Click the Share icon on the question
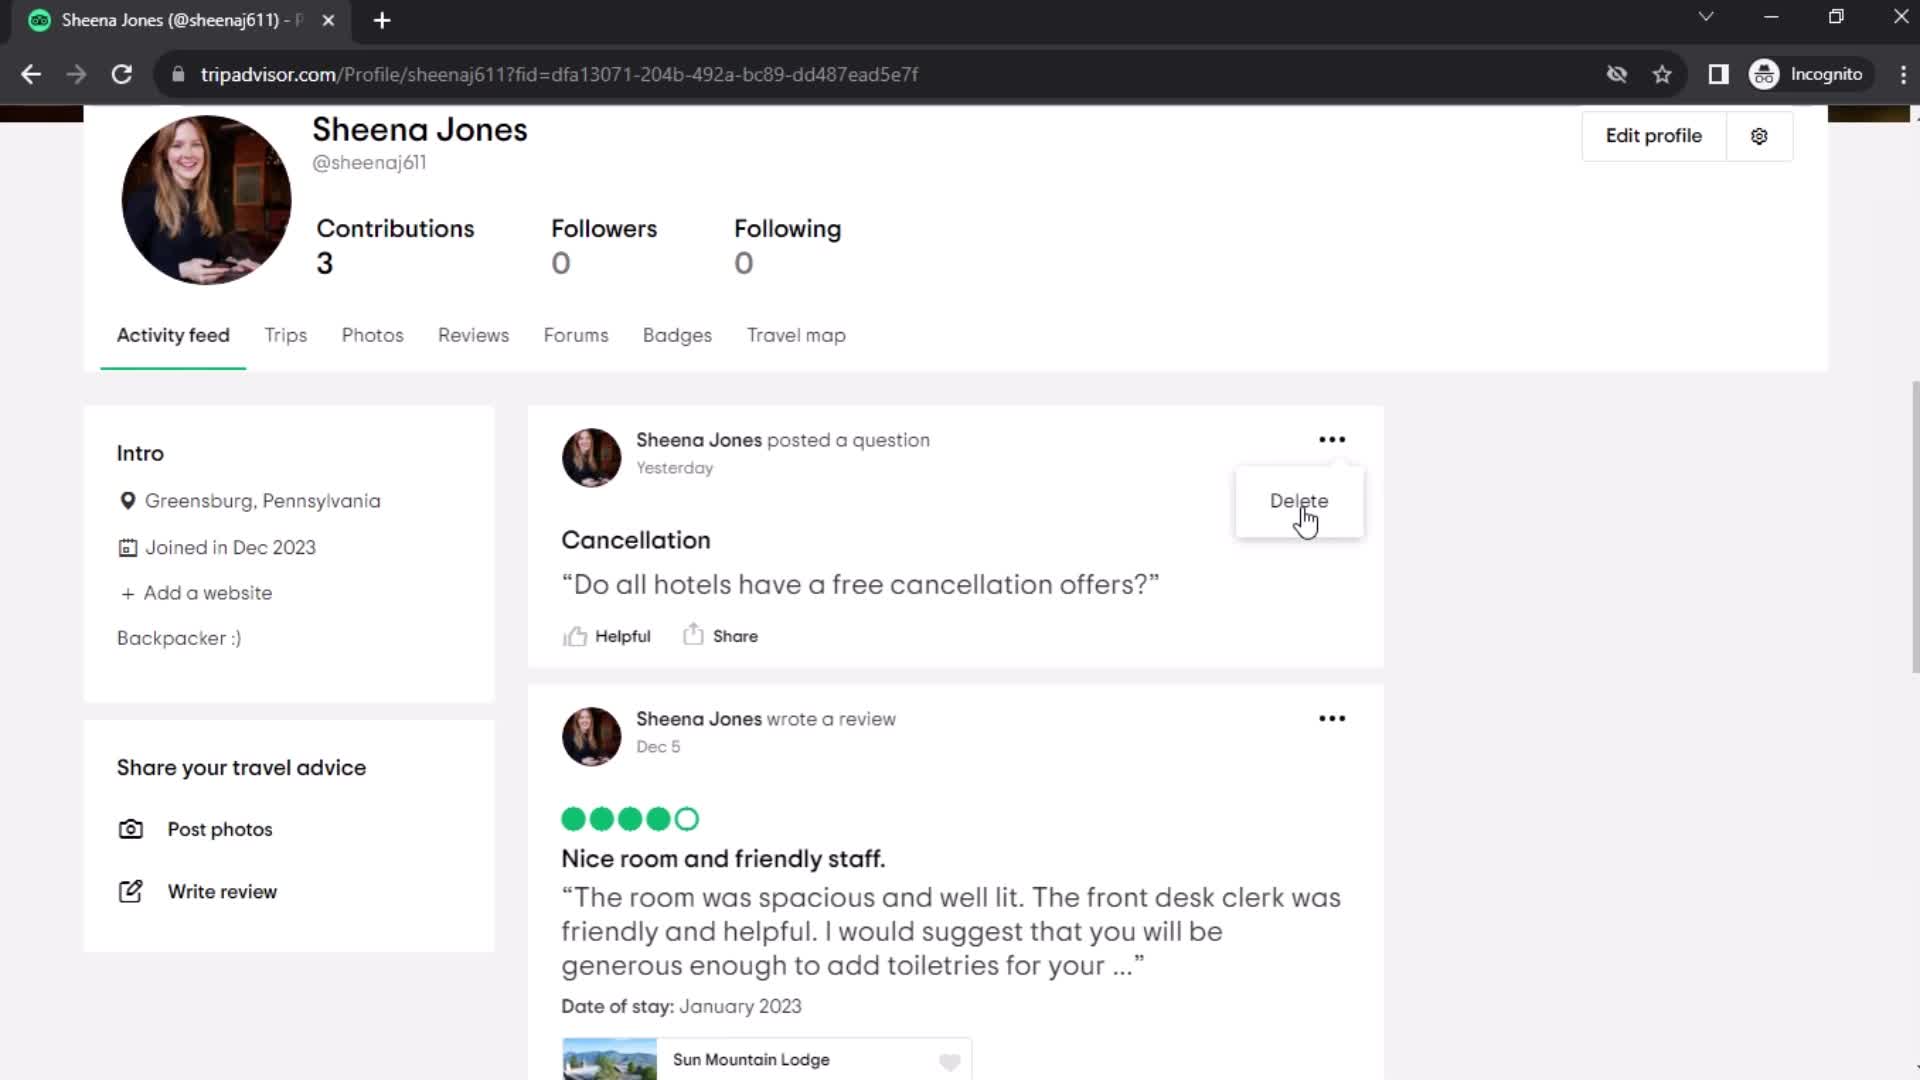The width and height of the screenshot is (1920, 1080). pyautogui.click(x=692, y=636)
